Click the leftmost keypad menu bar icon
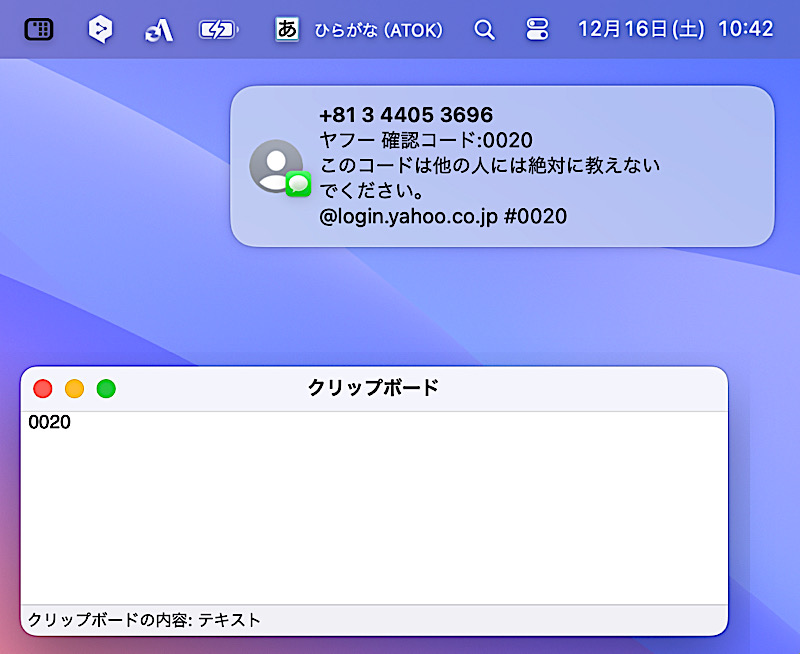Screen dimensions: 800x654 click(x=39, y=29)
